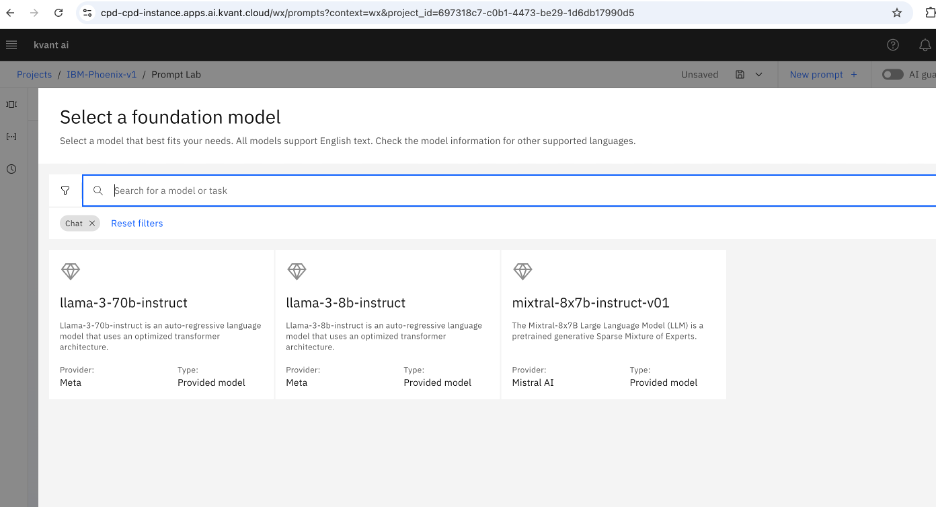Image resolution: width=936 pixels, height=508 pixels.
Task: Click the help question mark icon
Action: [893, 45]
